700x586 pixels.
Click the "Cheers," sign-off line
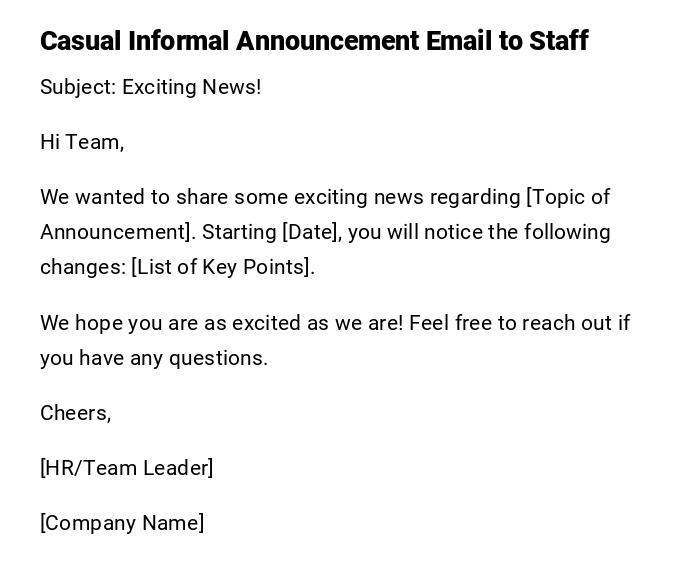tap(76, 413)
